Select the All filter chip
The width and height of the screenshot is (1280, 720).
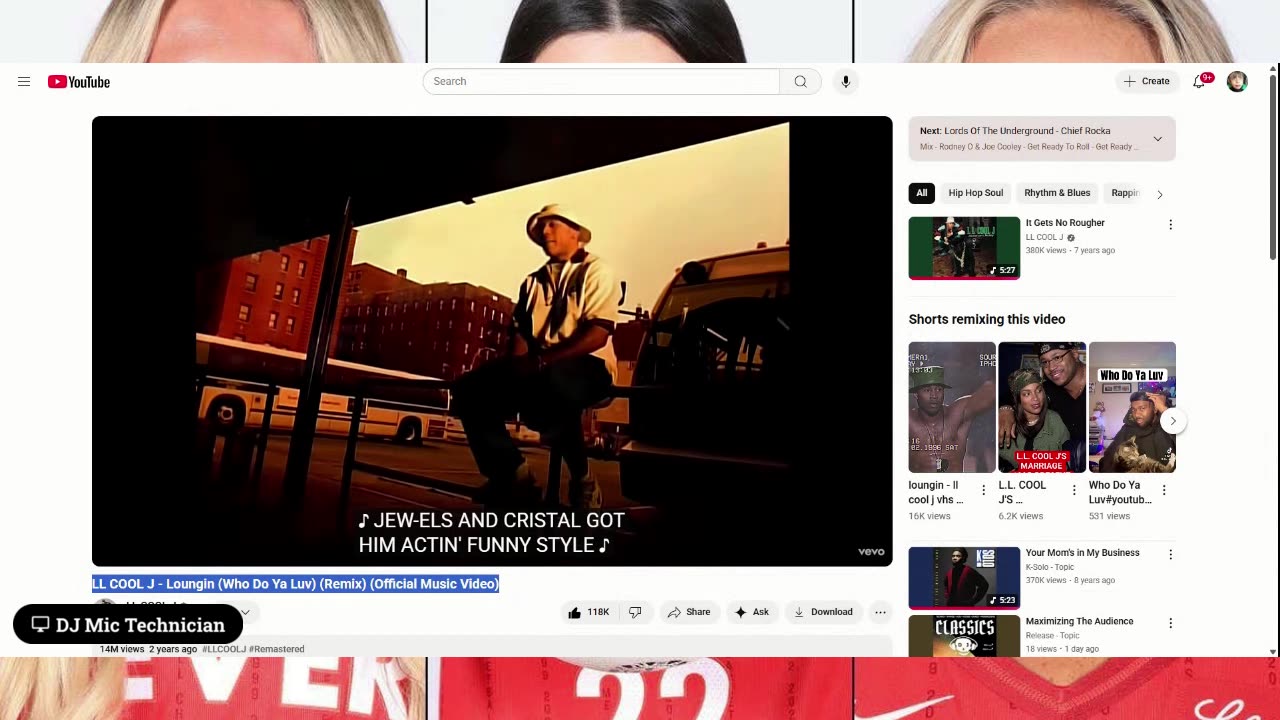(922, 193)
